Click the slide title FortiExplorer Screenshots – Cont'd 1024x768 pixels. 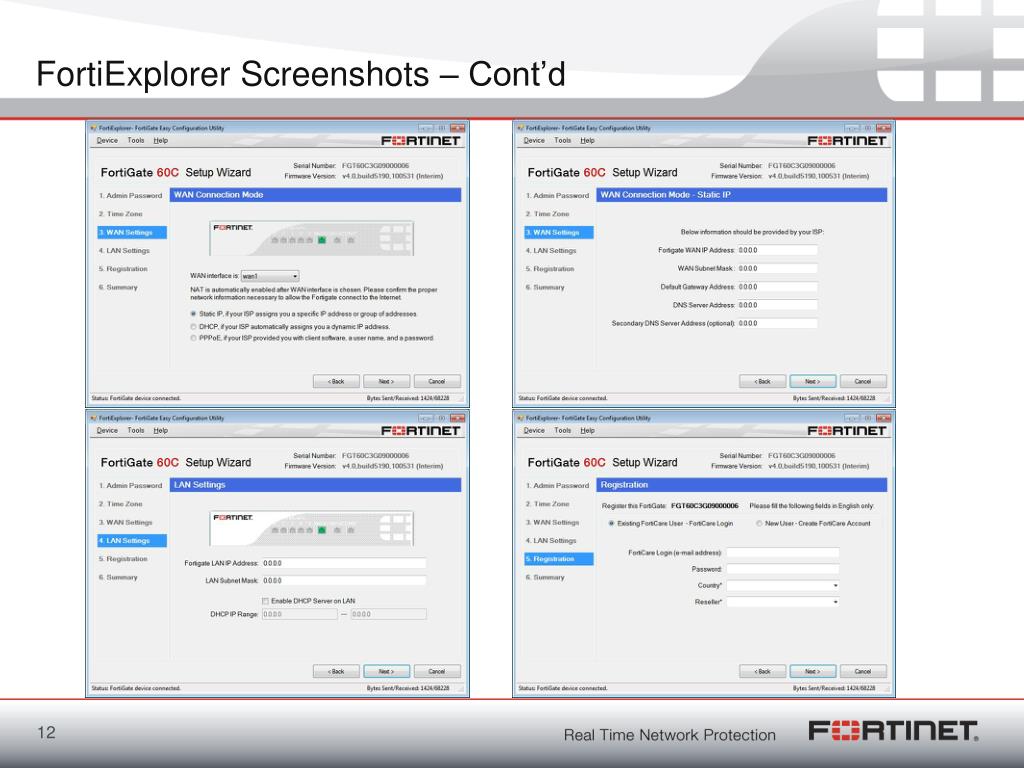coord(300,74)
